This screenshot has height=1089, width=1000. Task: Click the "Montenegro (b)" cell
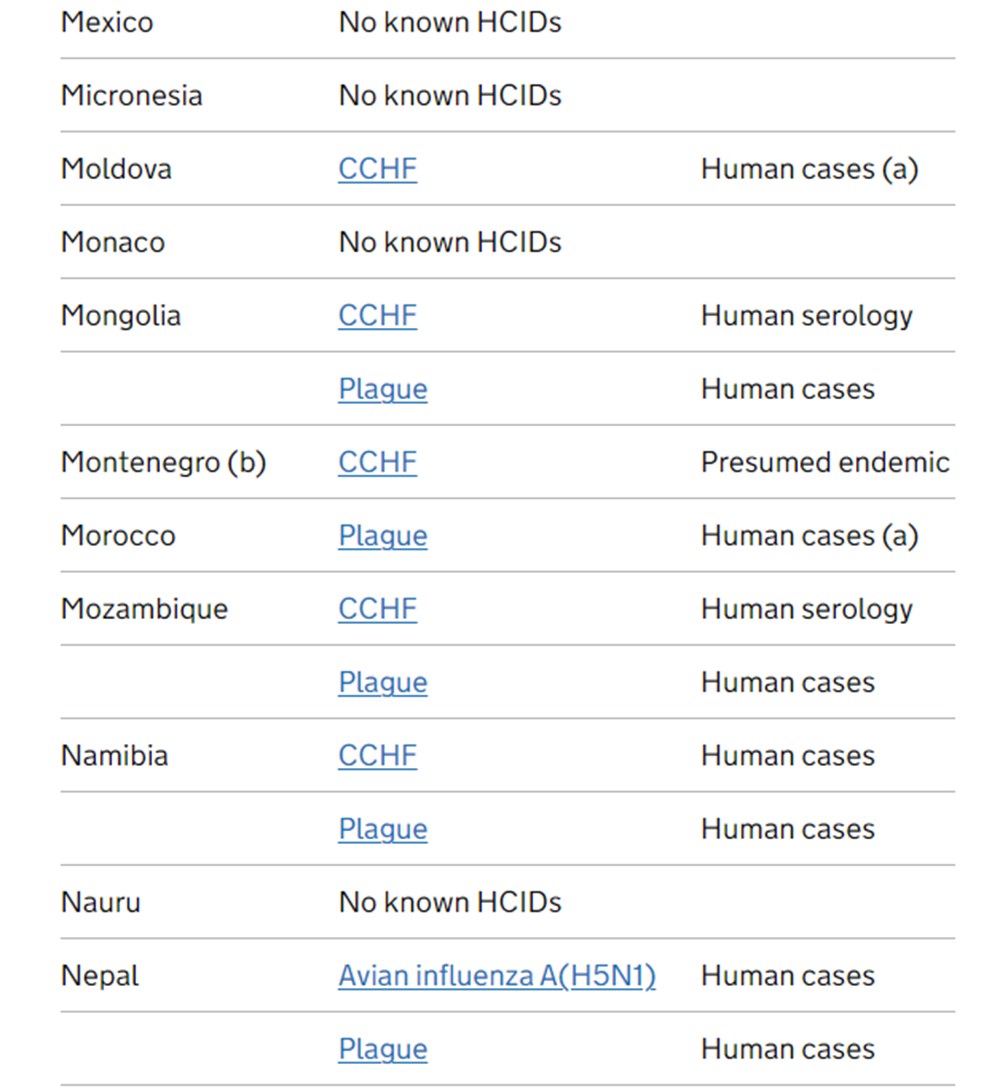pos(163,462)
